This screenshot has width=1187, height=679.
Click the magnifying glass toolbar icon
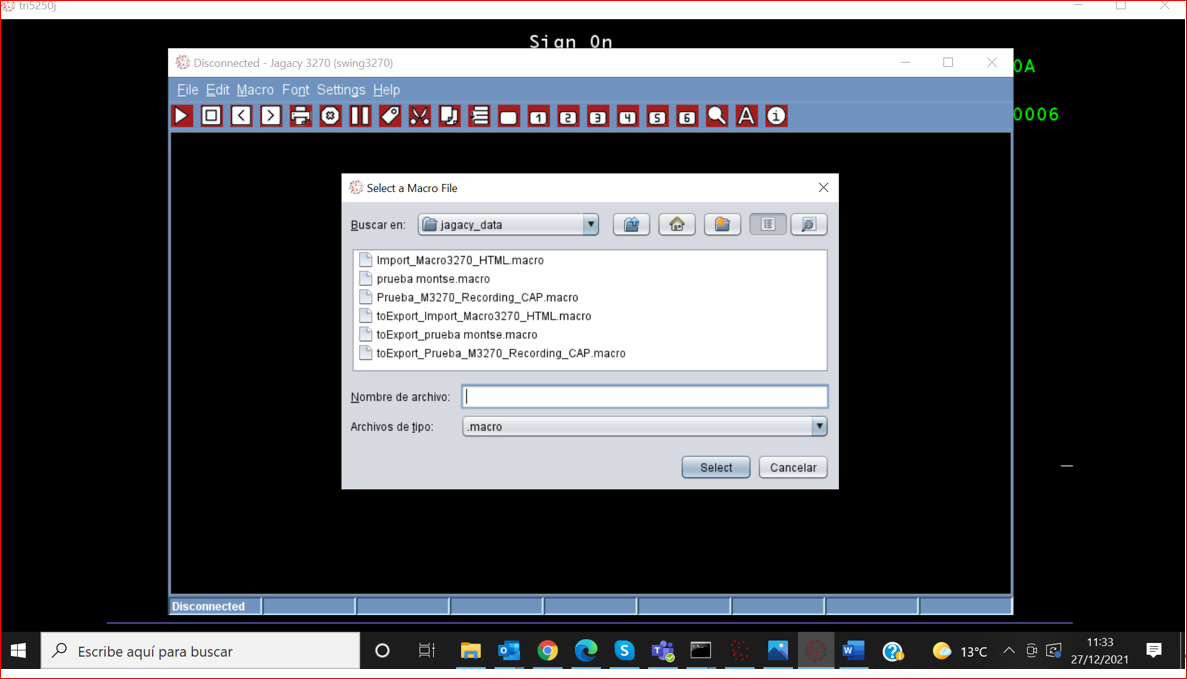pos(716,117)
